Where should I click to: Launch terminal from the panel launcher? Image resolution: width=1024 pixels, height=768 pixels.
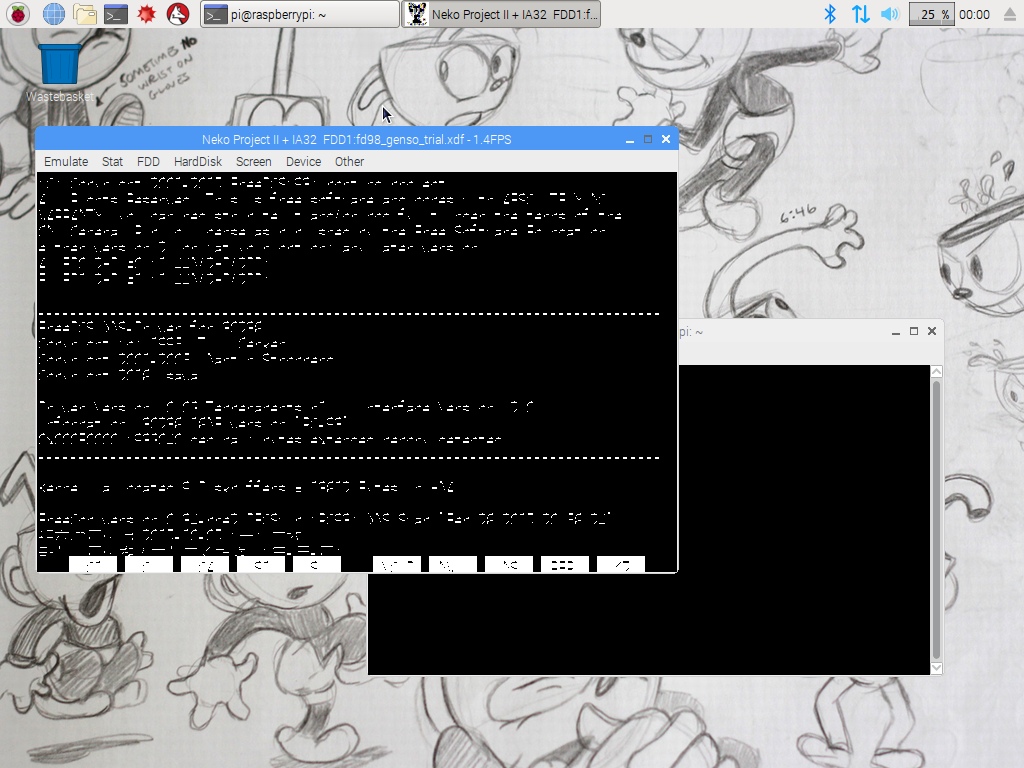[116, 14]
